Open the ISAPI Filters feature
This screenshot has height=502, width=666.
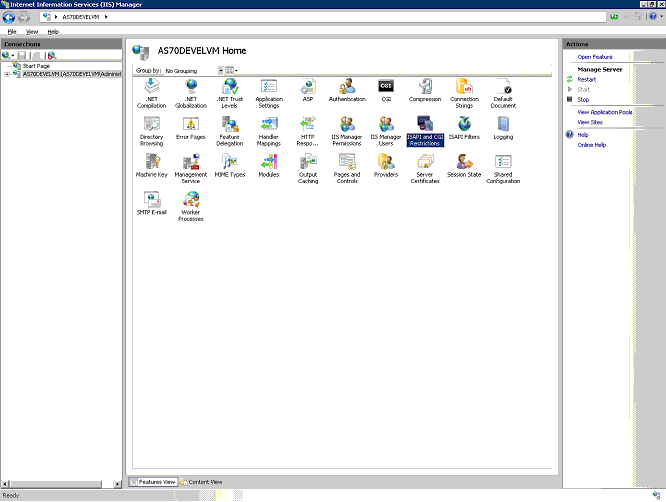point(464,128)
